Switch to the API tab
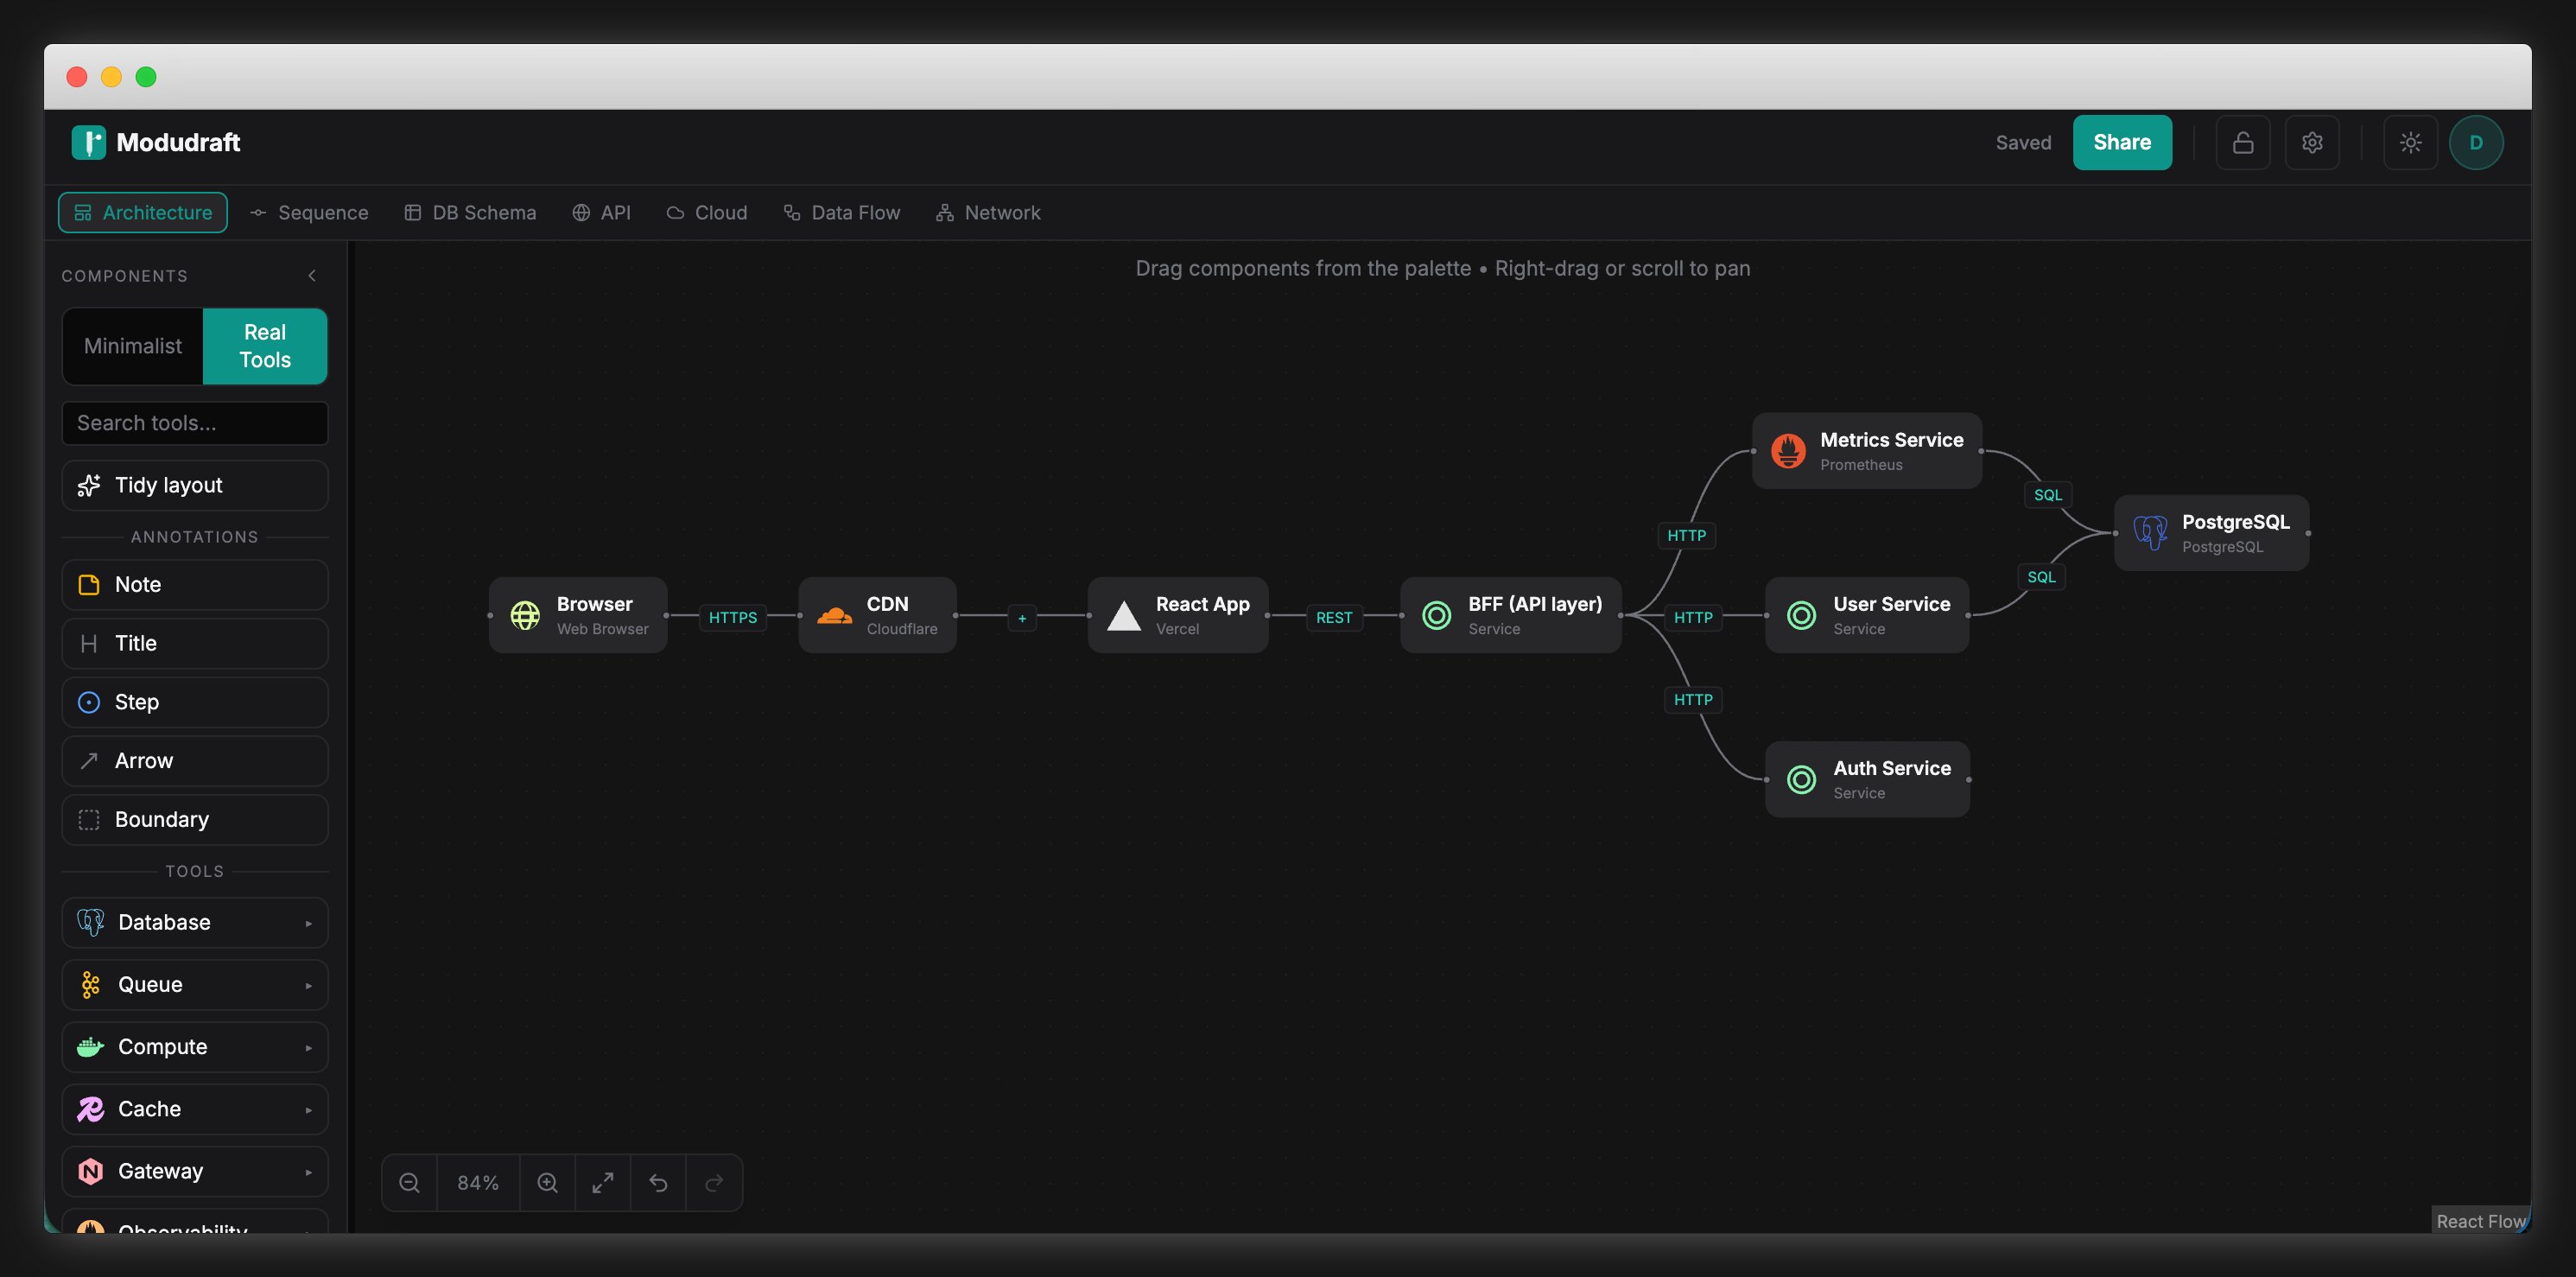This screenshot has height=1277, width=2576. [601, 212]
